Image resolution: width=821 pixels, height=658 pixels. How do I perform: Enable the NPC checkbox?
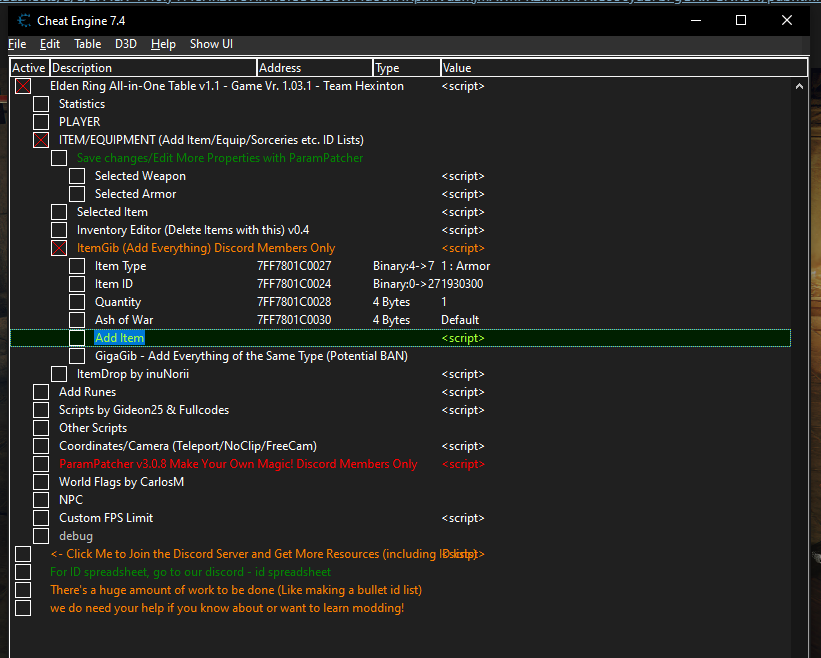click(41, 500)
